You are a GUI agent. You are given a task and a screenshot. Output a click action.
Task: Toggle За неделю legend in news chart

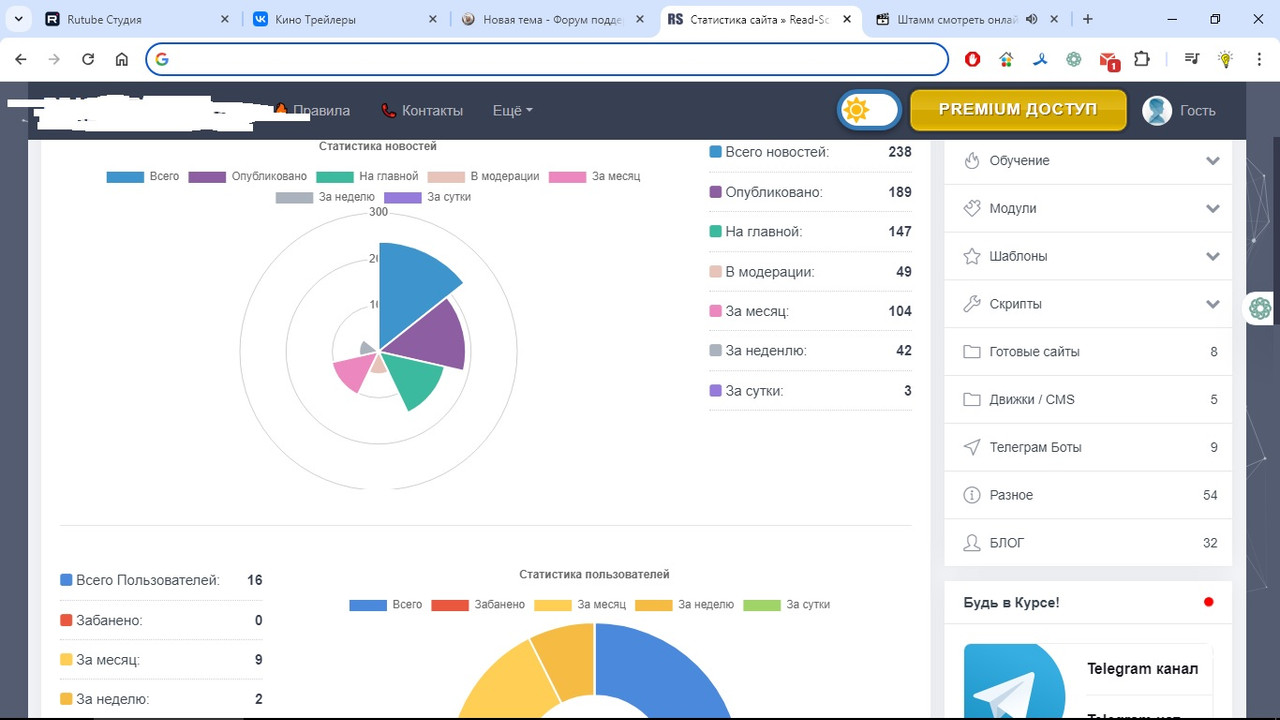(x=325, y=197)
